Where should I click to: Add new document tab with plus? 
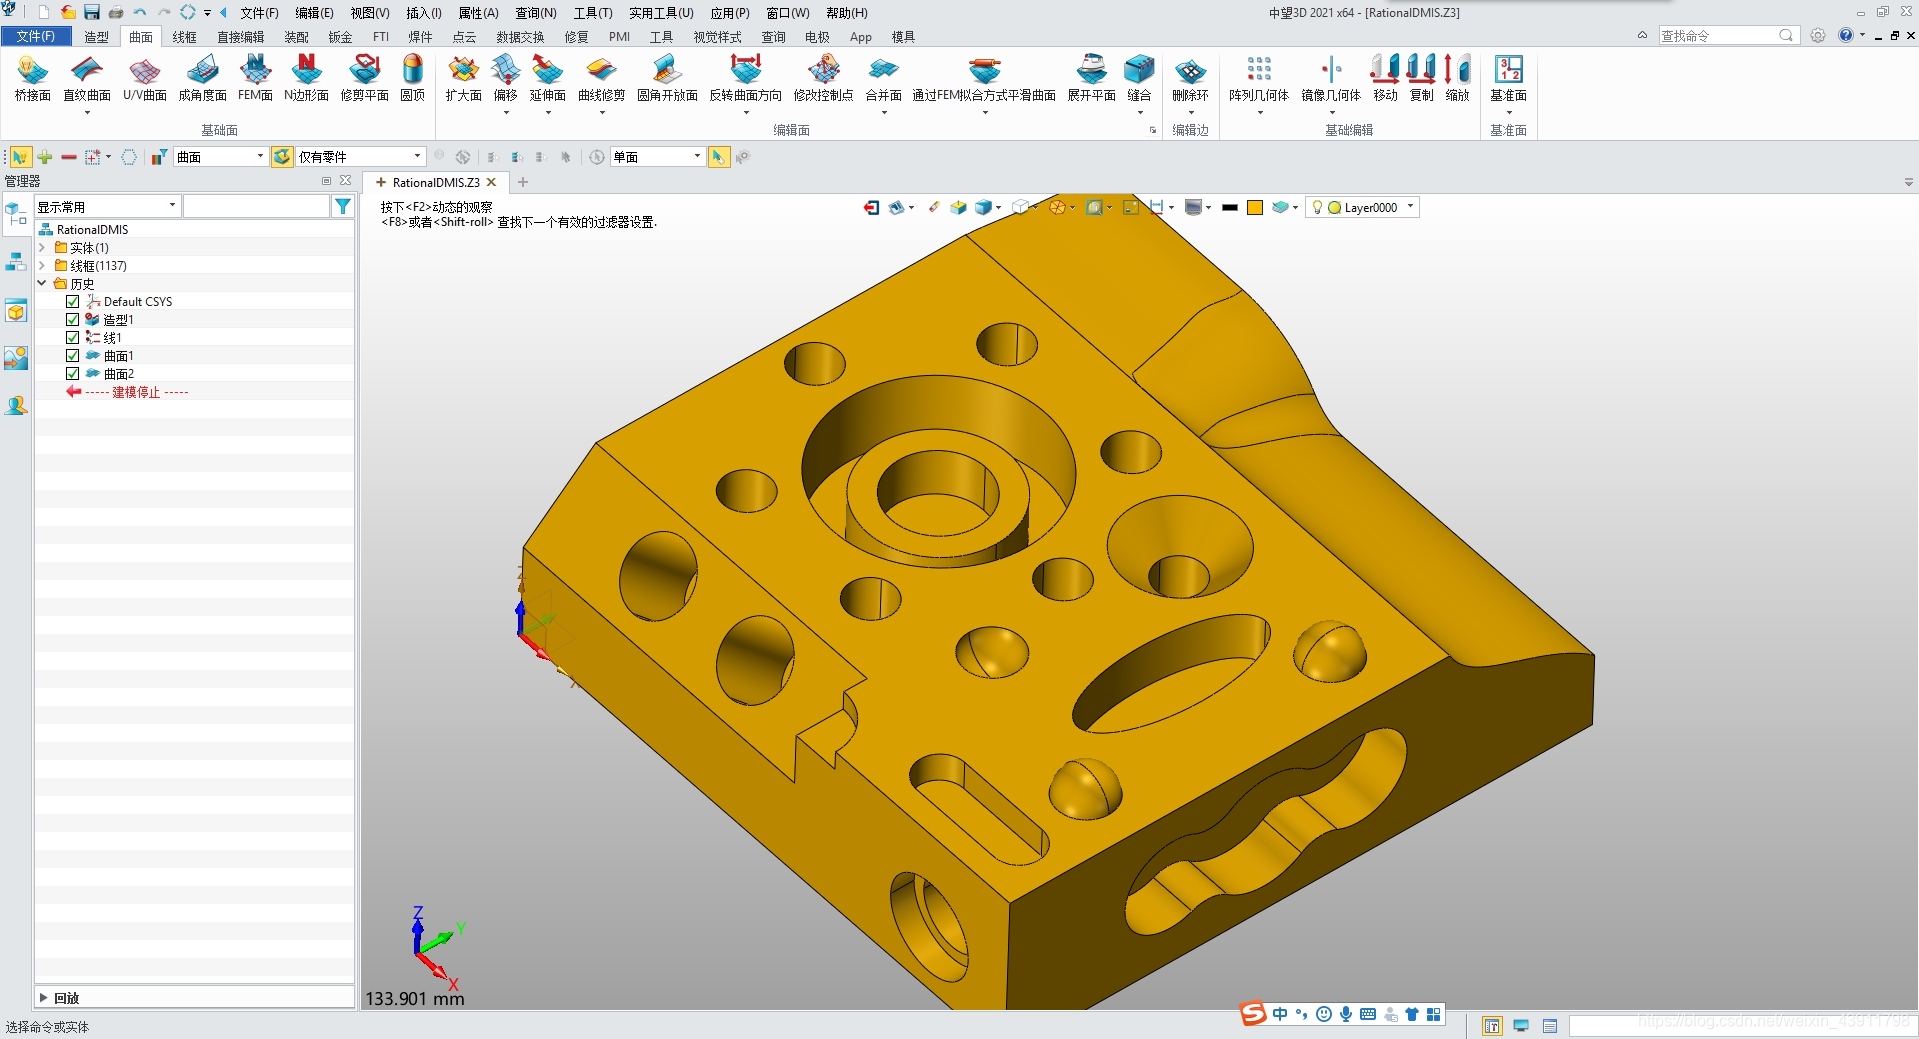point(523,182)
